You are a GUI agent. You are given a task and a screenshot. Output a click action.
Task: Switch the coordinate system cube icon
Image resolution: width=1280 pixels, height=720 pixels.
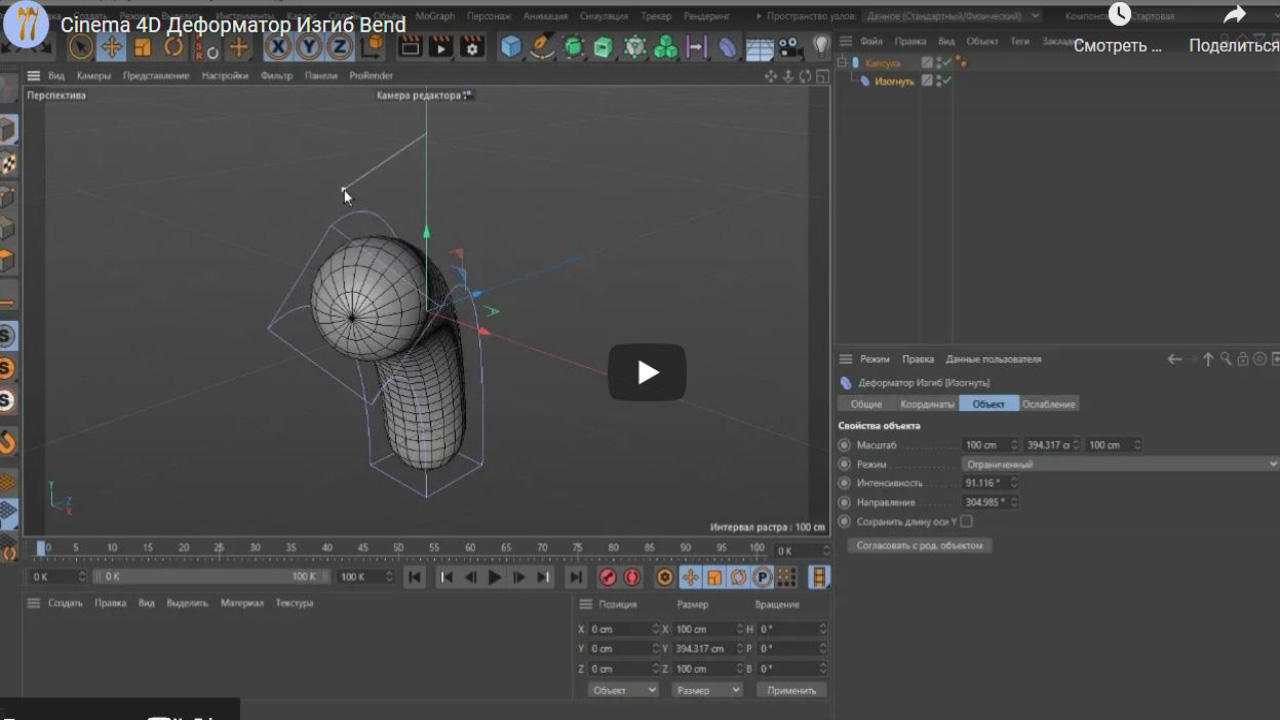point(372,47)
